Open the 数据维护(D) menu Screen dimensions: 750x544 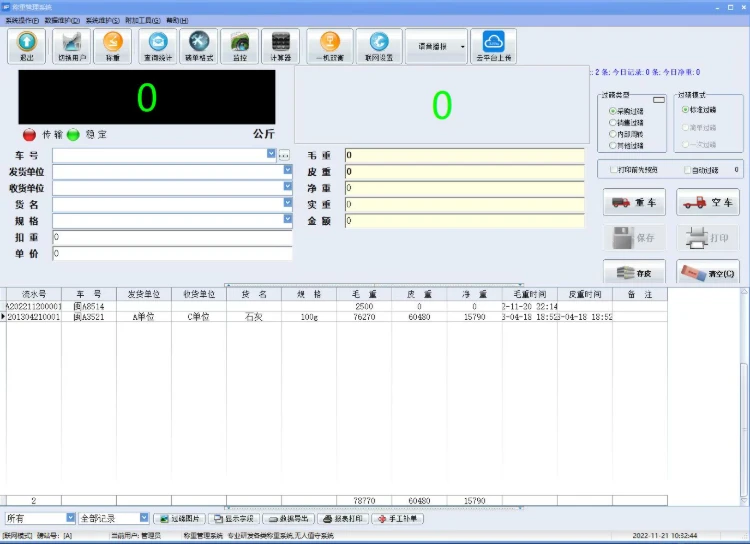[62, 21]
